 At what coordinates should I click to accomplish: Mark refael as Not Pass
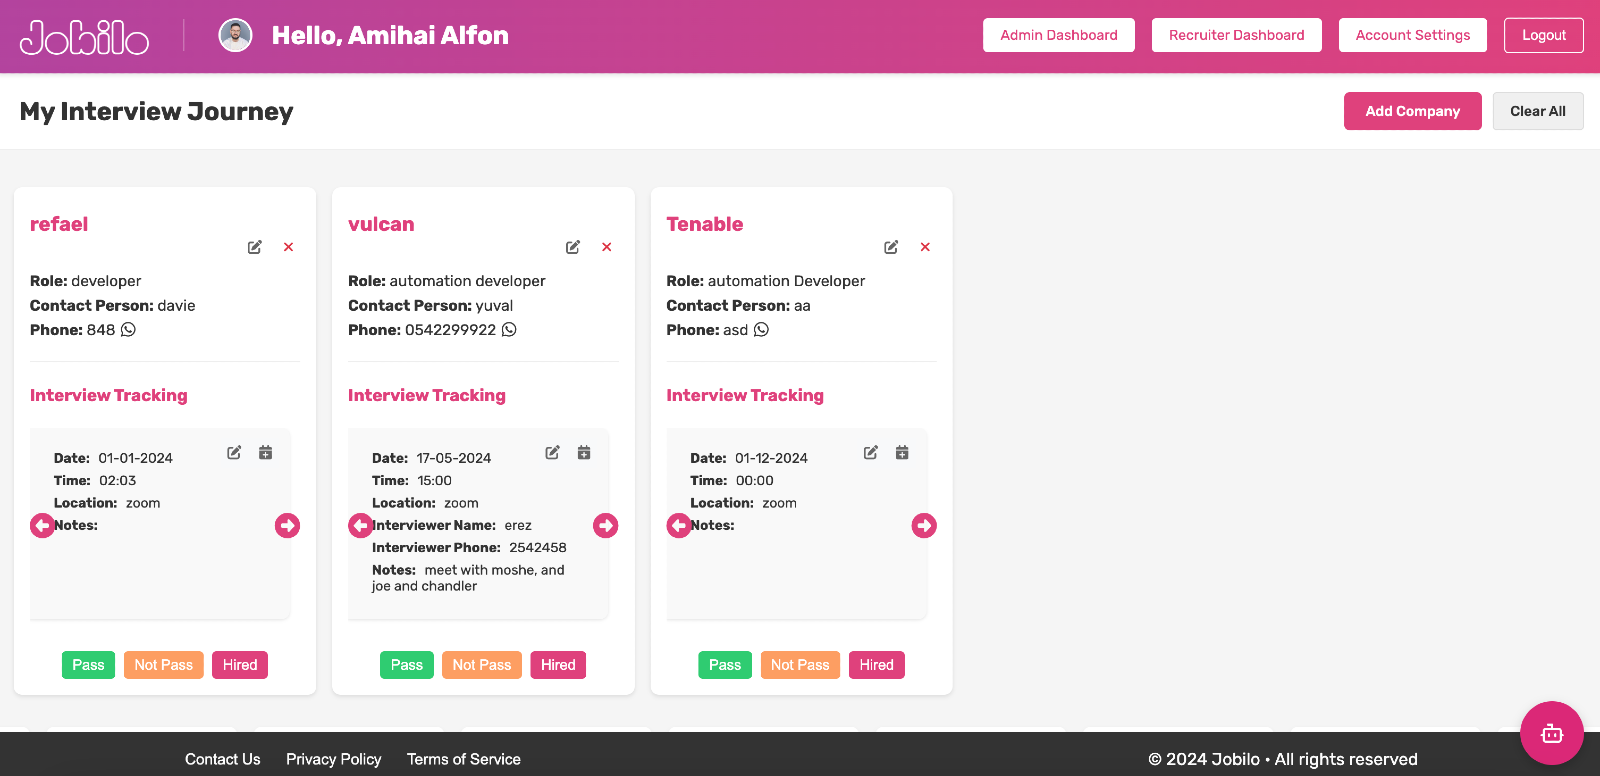tap(164, 665)
